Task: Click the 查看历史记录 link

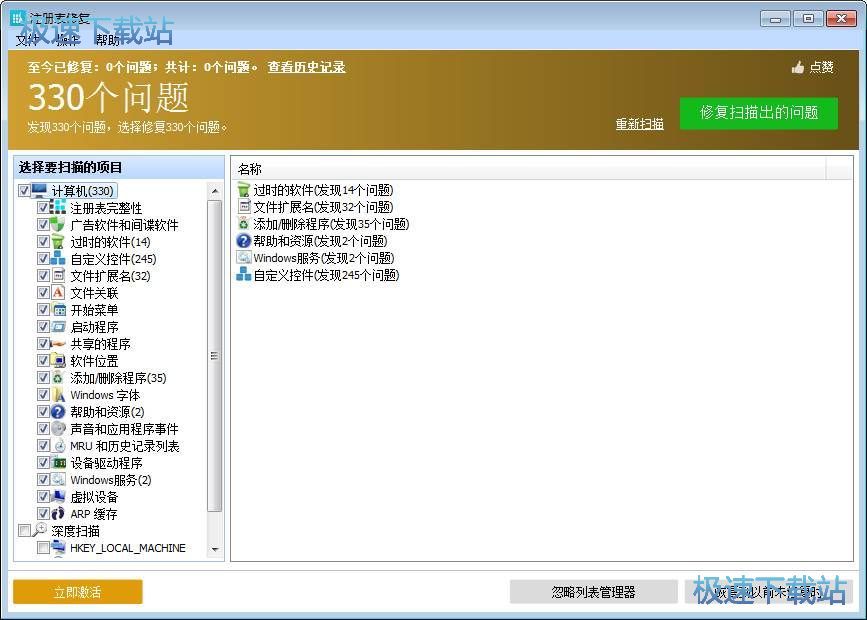Action: pos(306,67)
